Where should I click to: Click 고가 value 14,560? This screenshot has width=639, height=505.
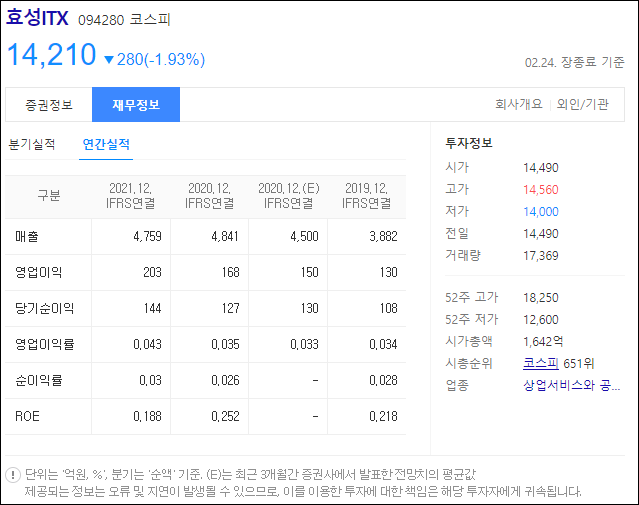coord(541,190)
